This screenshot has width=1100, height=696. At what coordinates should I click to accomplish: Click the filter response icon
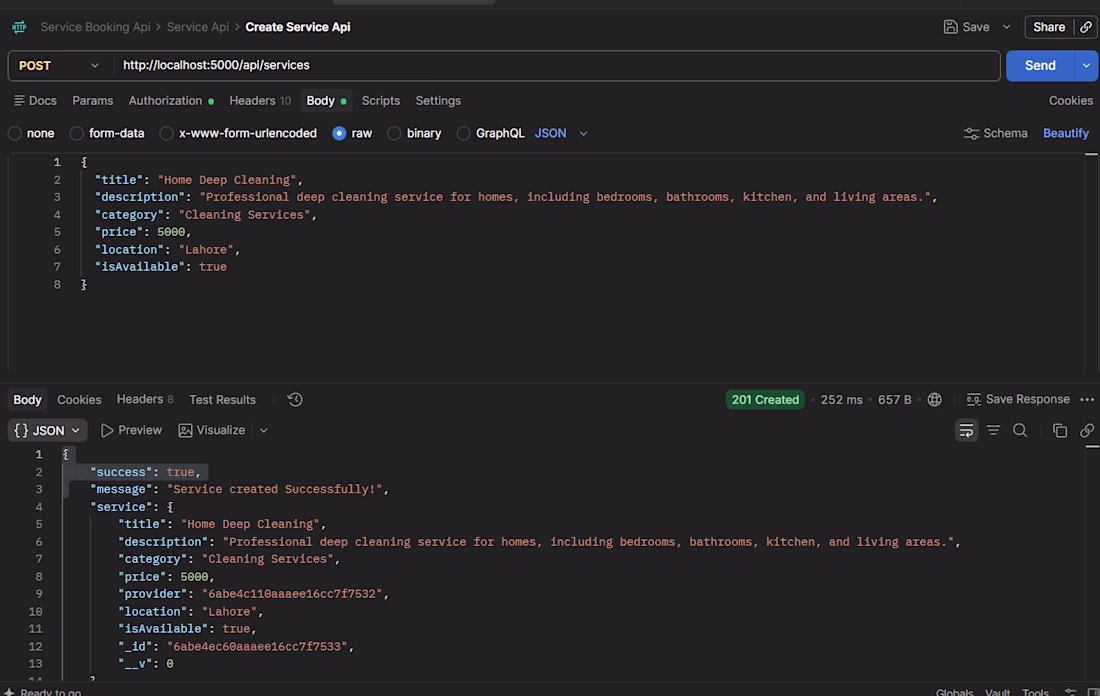[x=993, y=430]
